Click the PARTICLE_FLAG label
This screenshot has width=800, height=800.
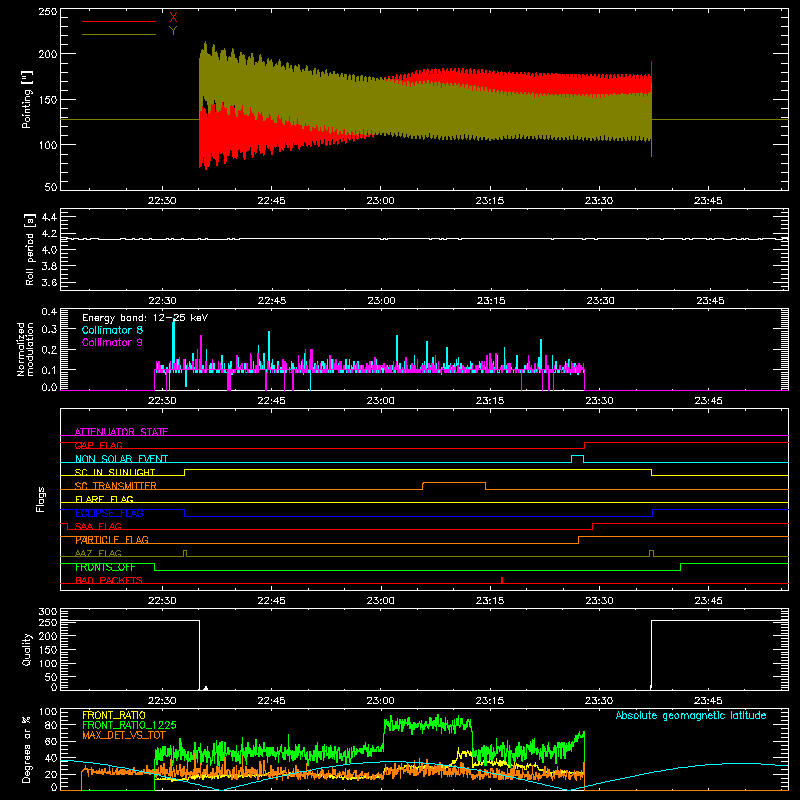[x=112, y=540]
